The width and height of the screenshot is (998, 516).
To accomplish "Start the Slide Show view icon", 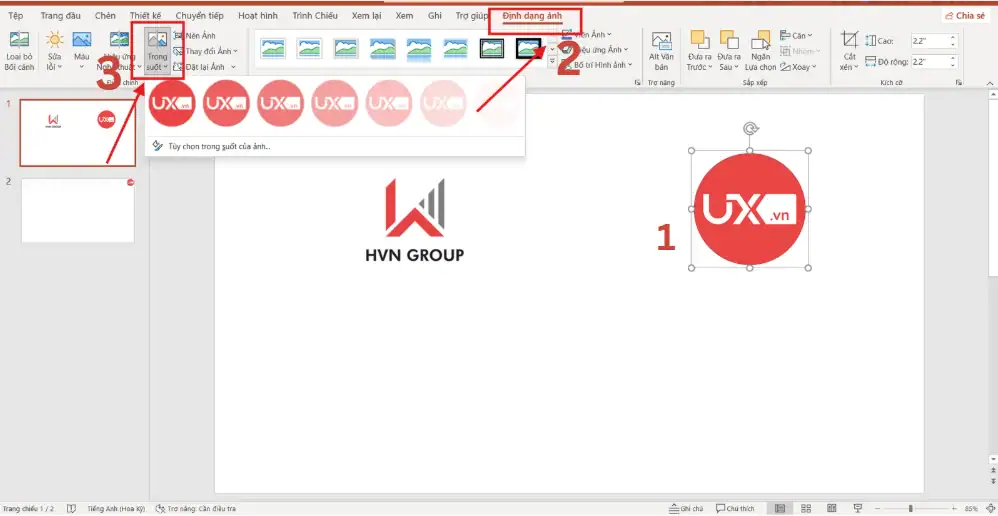I will pyautogui.click(x=858, y=508).
